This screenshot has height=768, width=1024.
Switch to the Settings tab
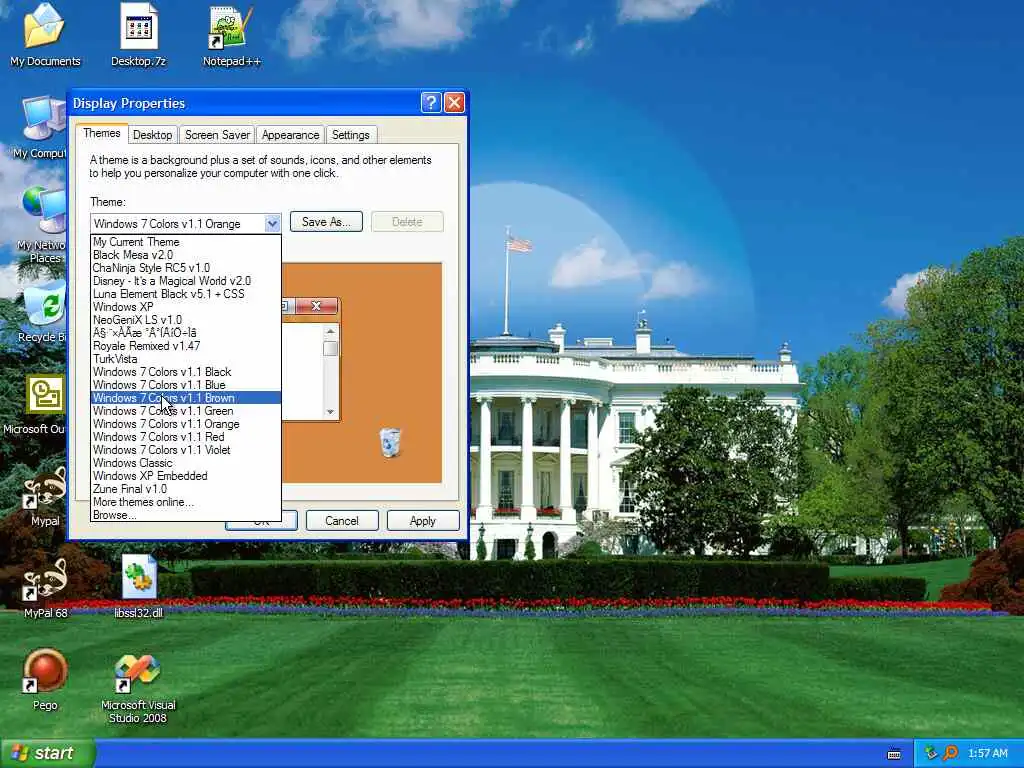pyautogui.click(x=351, y=135)
